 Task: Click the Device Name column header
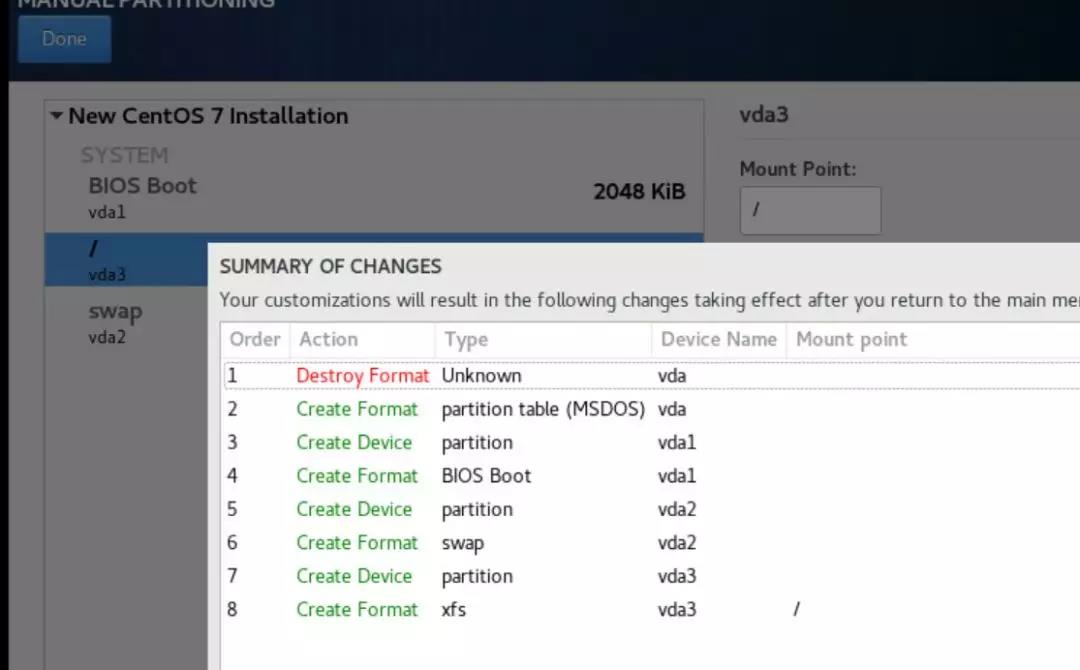coord(718,339)
